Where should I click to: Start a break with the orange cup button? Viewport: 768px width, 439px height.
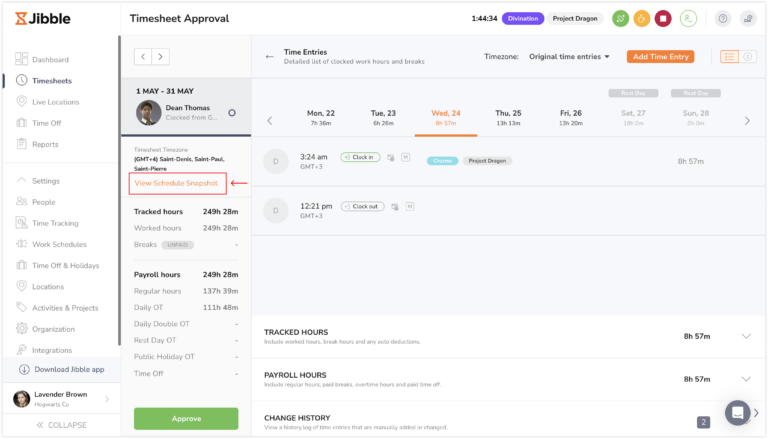(642, 19)
